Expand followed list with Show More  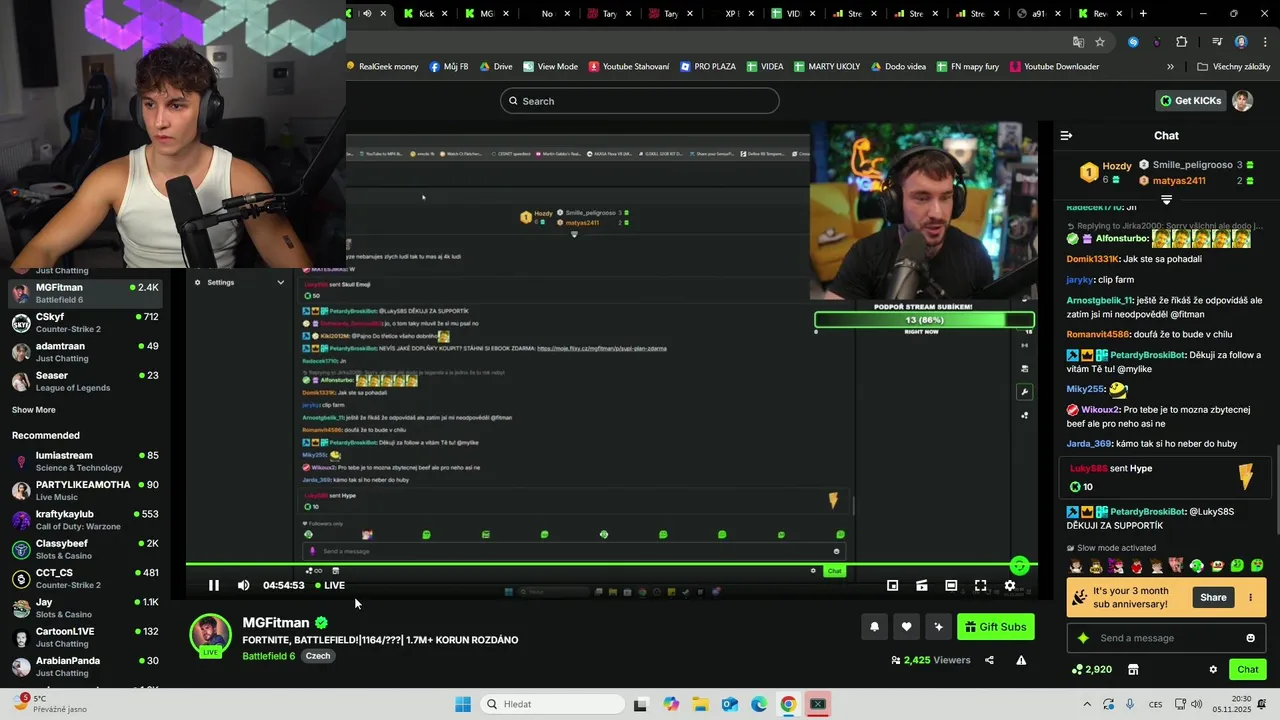pos(33,410)
